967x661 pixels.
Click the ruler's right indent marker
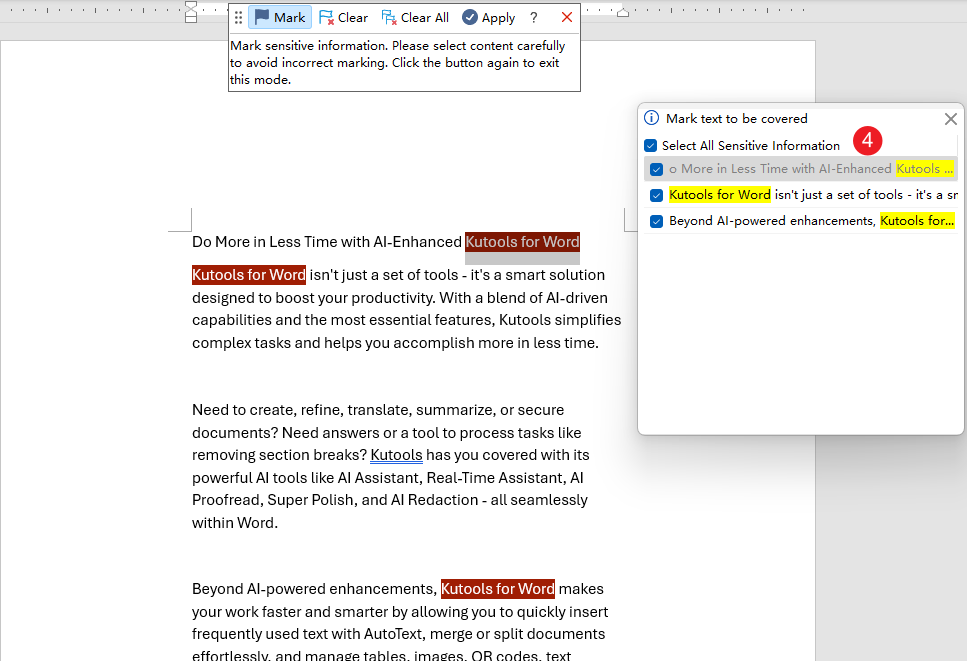coord(623,12)
